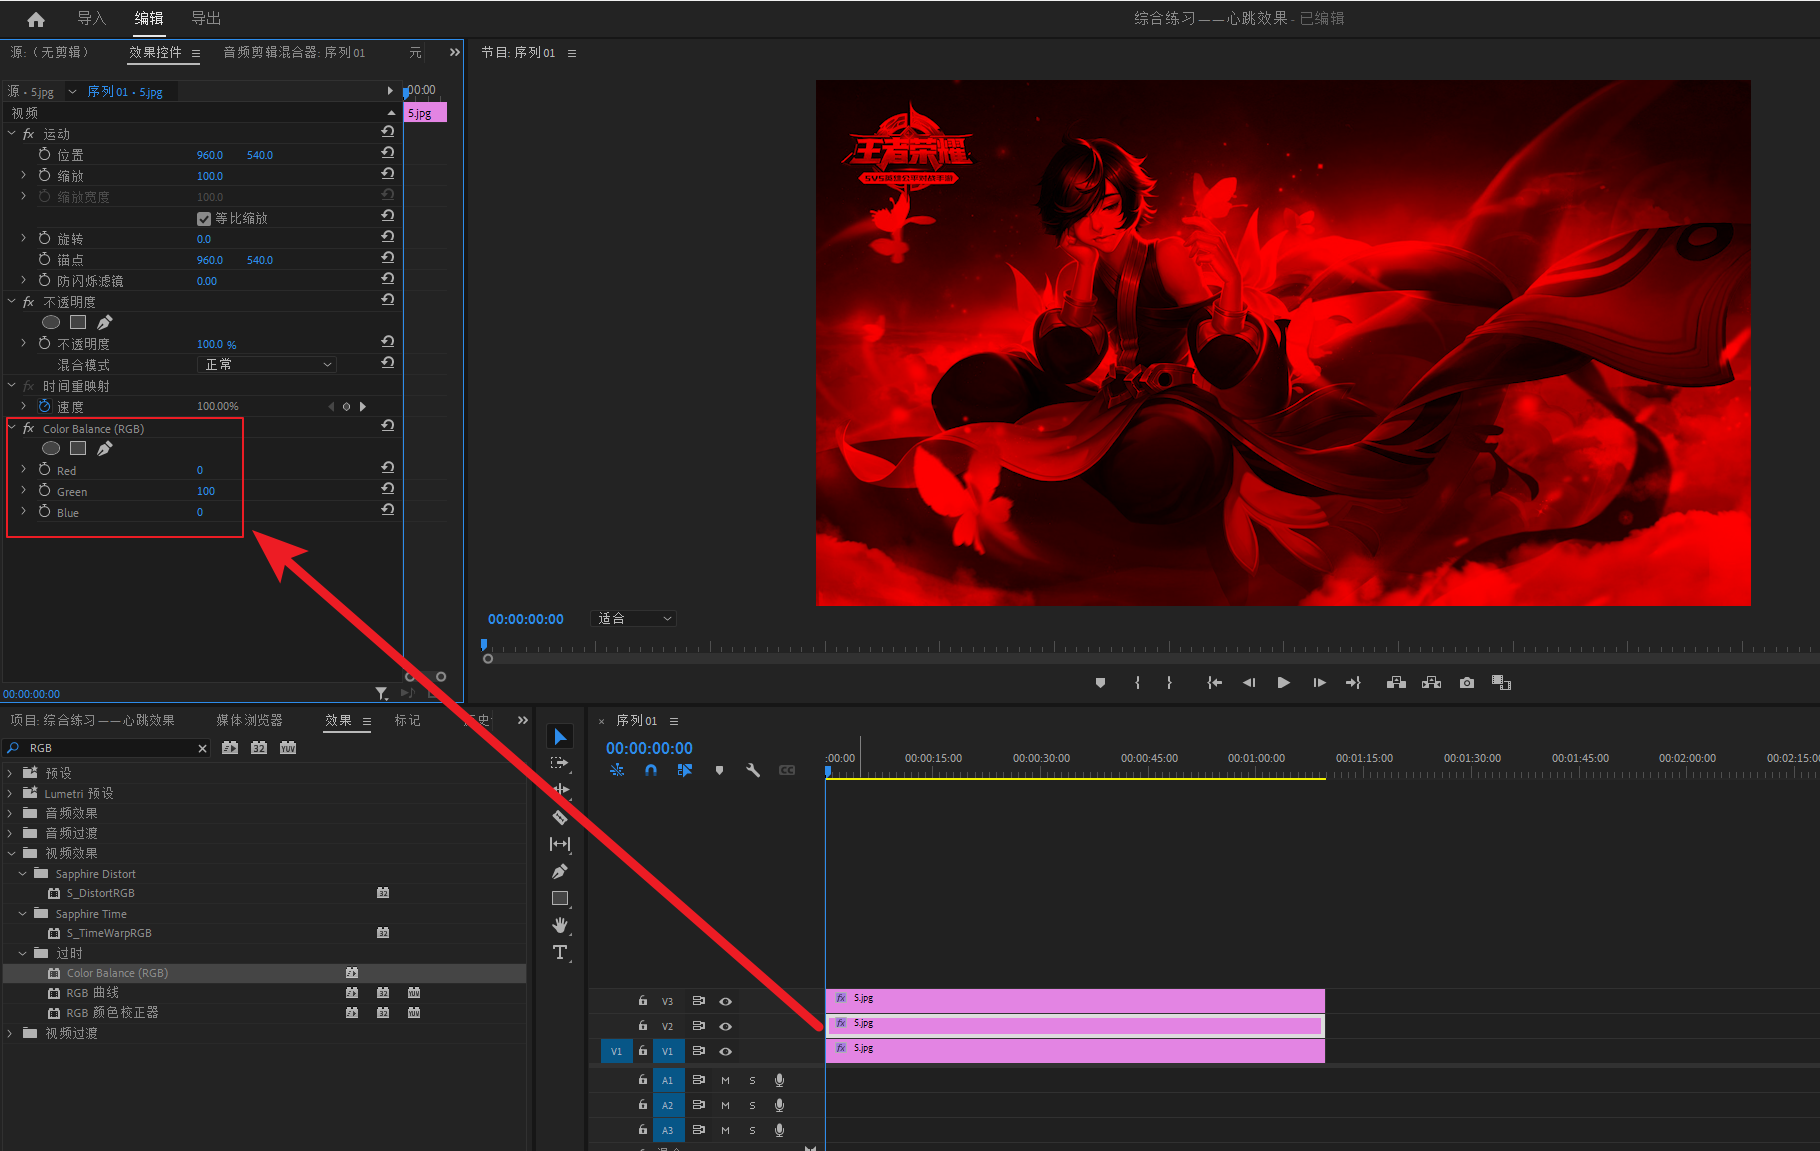Open the 混合模式 dropdown
Image resolution: width=1820 pixels, height=1151 pixels.
pos(266,365)
